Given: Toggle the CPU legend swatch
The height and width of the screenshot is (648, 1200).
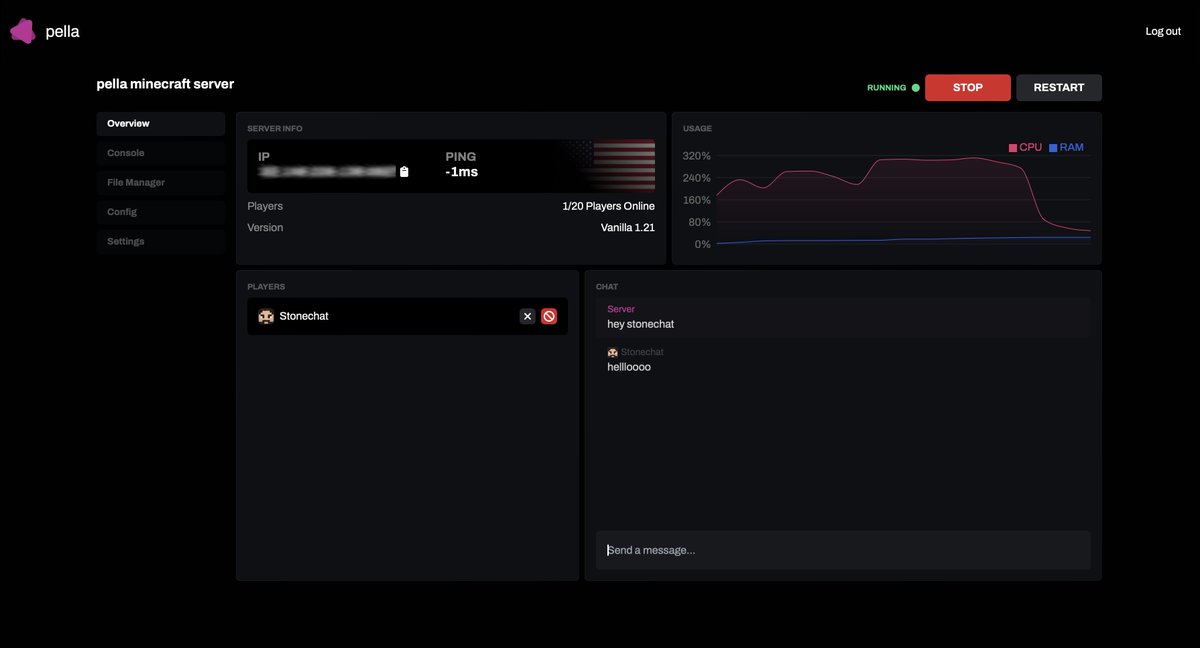Looking at the screenshot, I should pyautogui.click(x=1013, y=148).
